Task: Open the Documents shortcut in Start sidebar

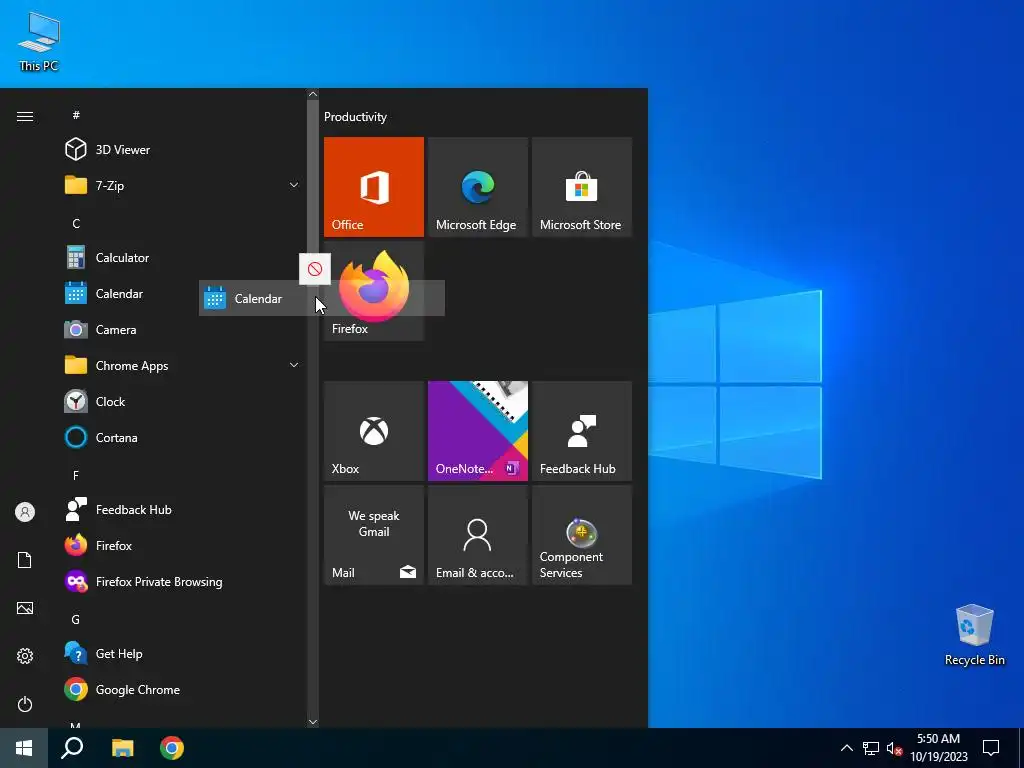Action: (x=25, y=560)
